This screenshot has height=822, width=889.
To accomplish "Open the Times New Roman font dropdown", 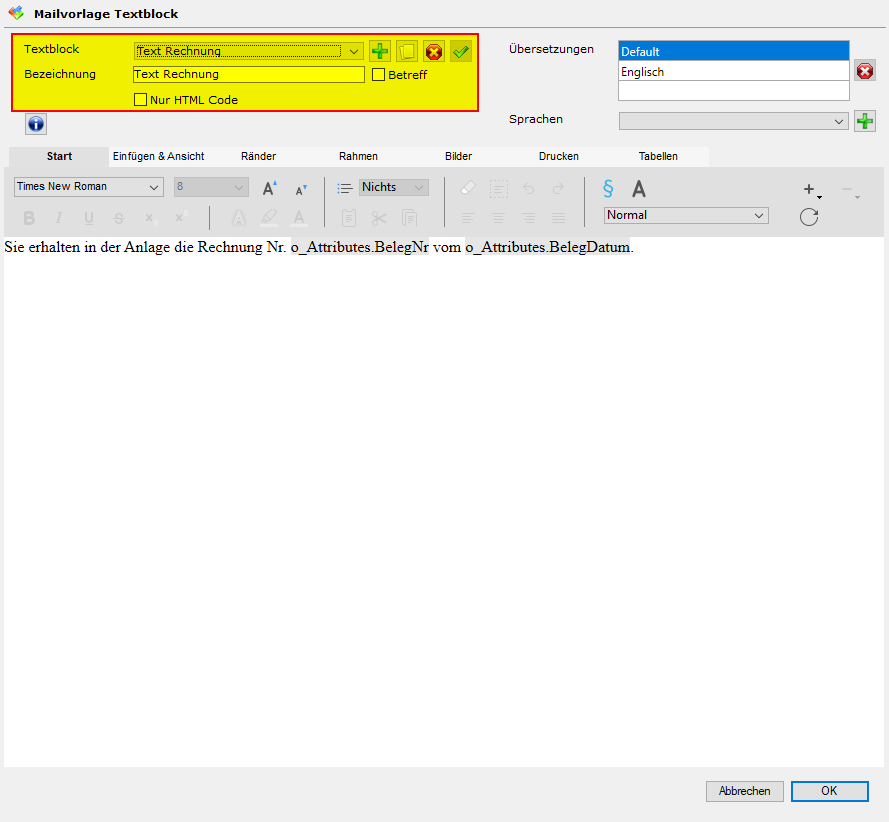I will pos(154,187).
